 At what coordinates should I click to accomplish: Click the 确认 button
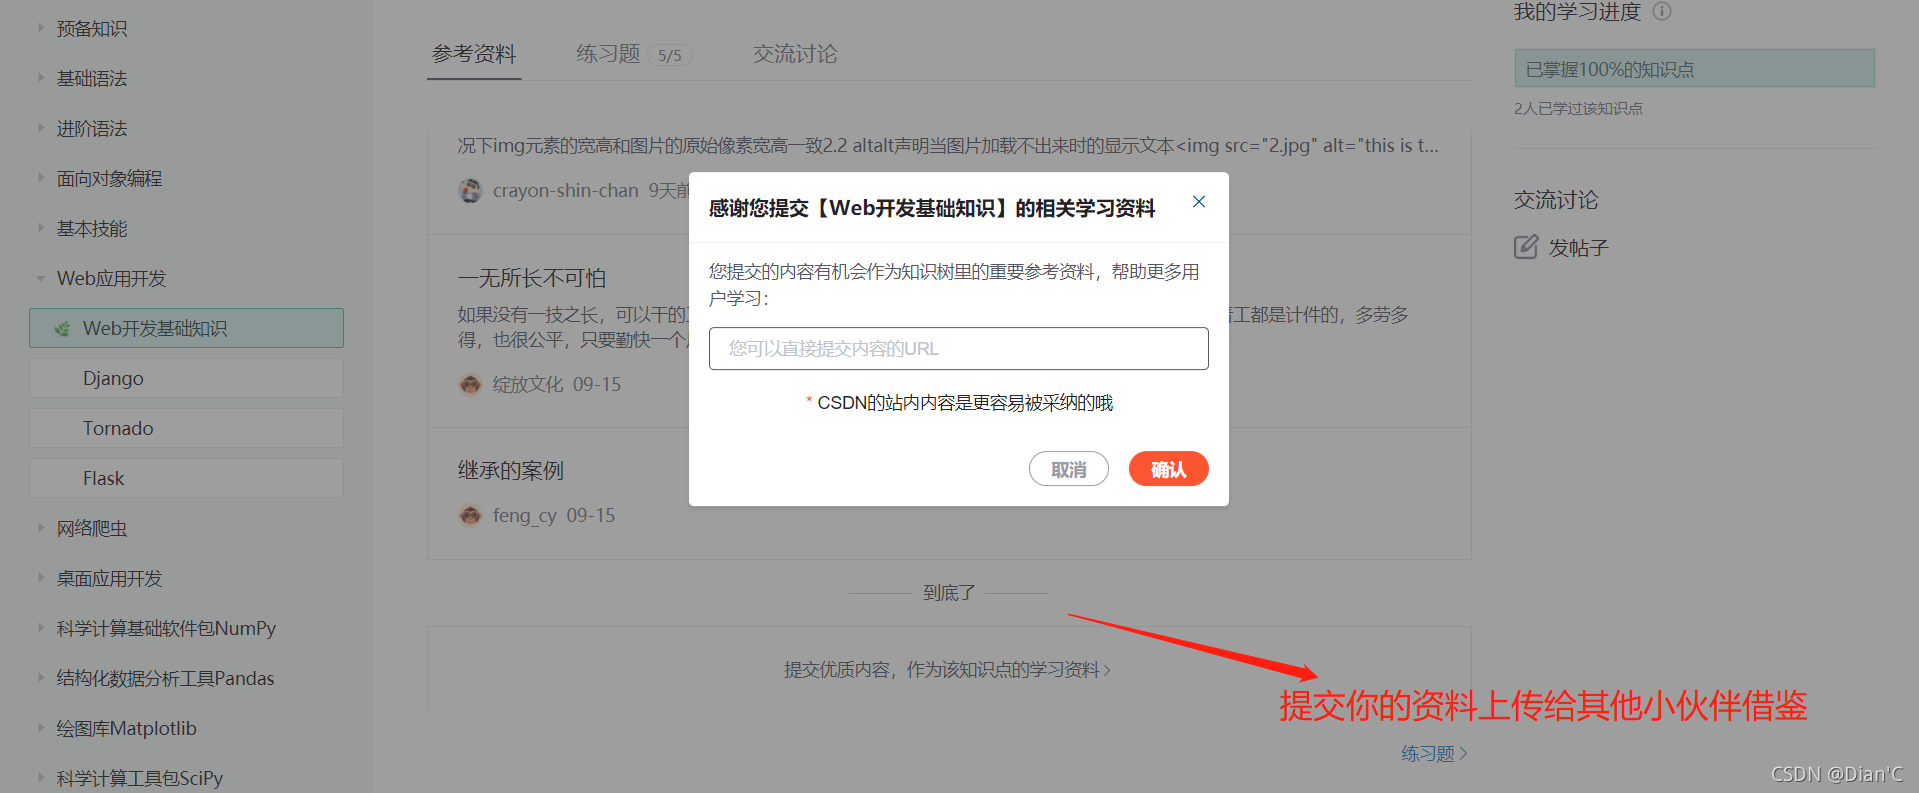coord(1168,469)
